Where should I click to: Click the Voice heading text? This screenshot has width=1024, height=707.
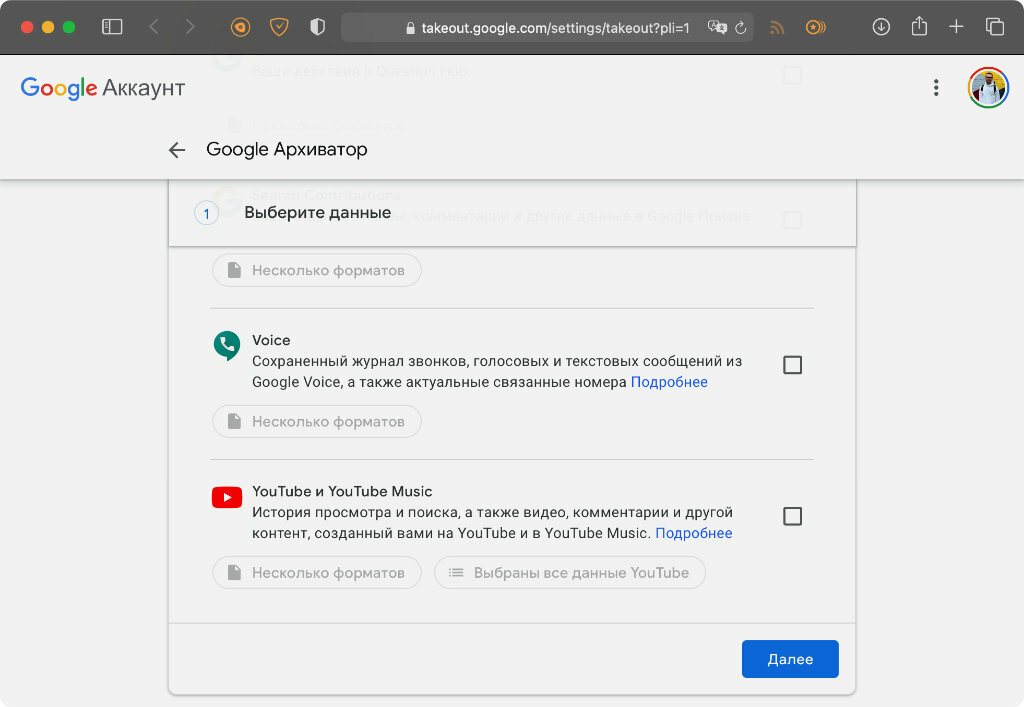271,340
